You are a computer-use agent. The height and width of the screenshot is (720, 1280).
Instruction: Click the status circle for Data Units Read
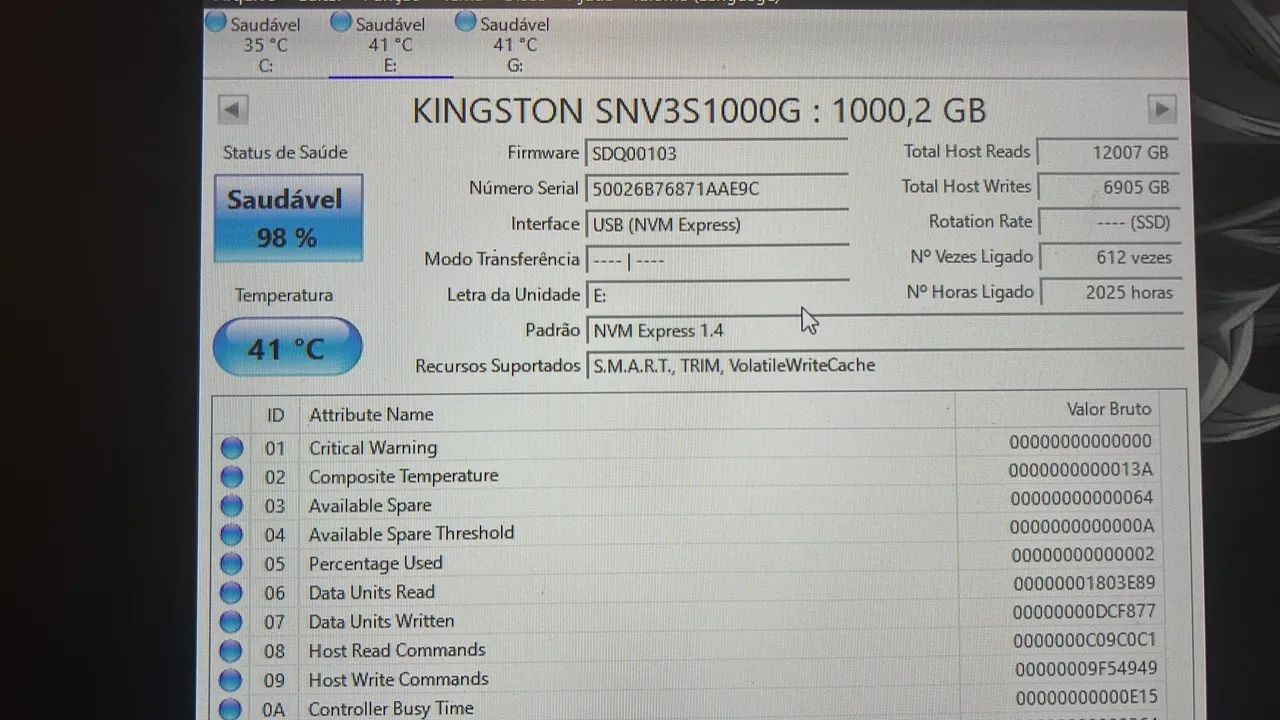pyautogui.click(x=232, y=593)
